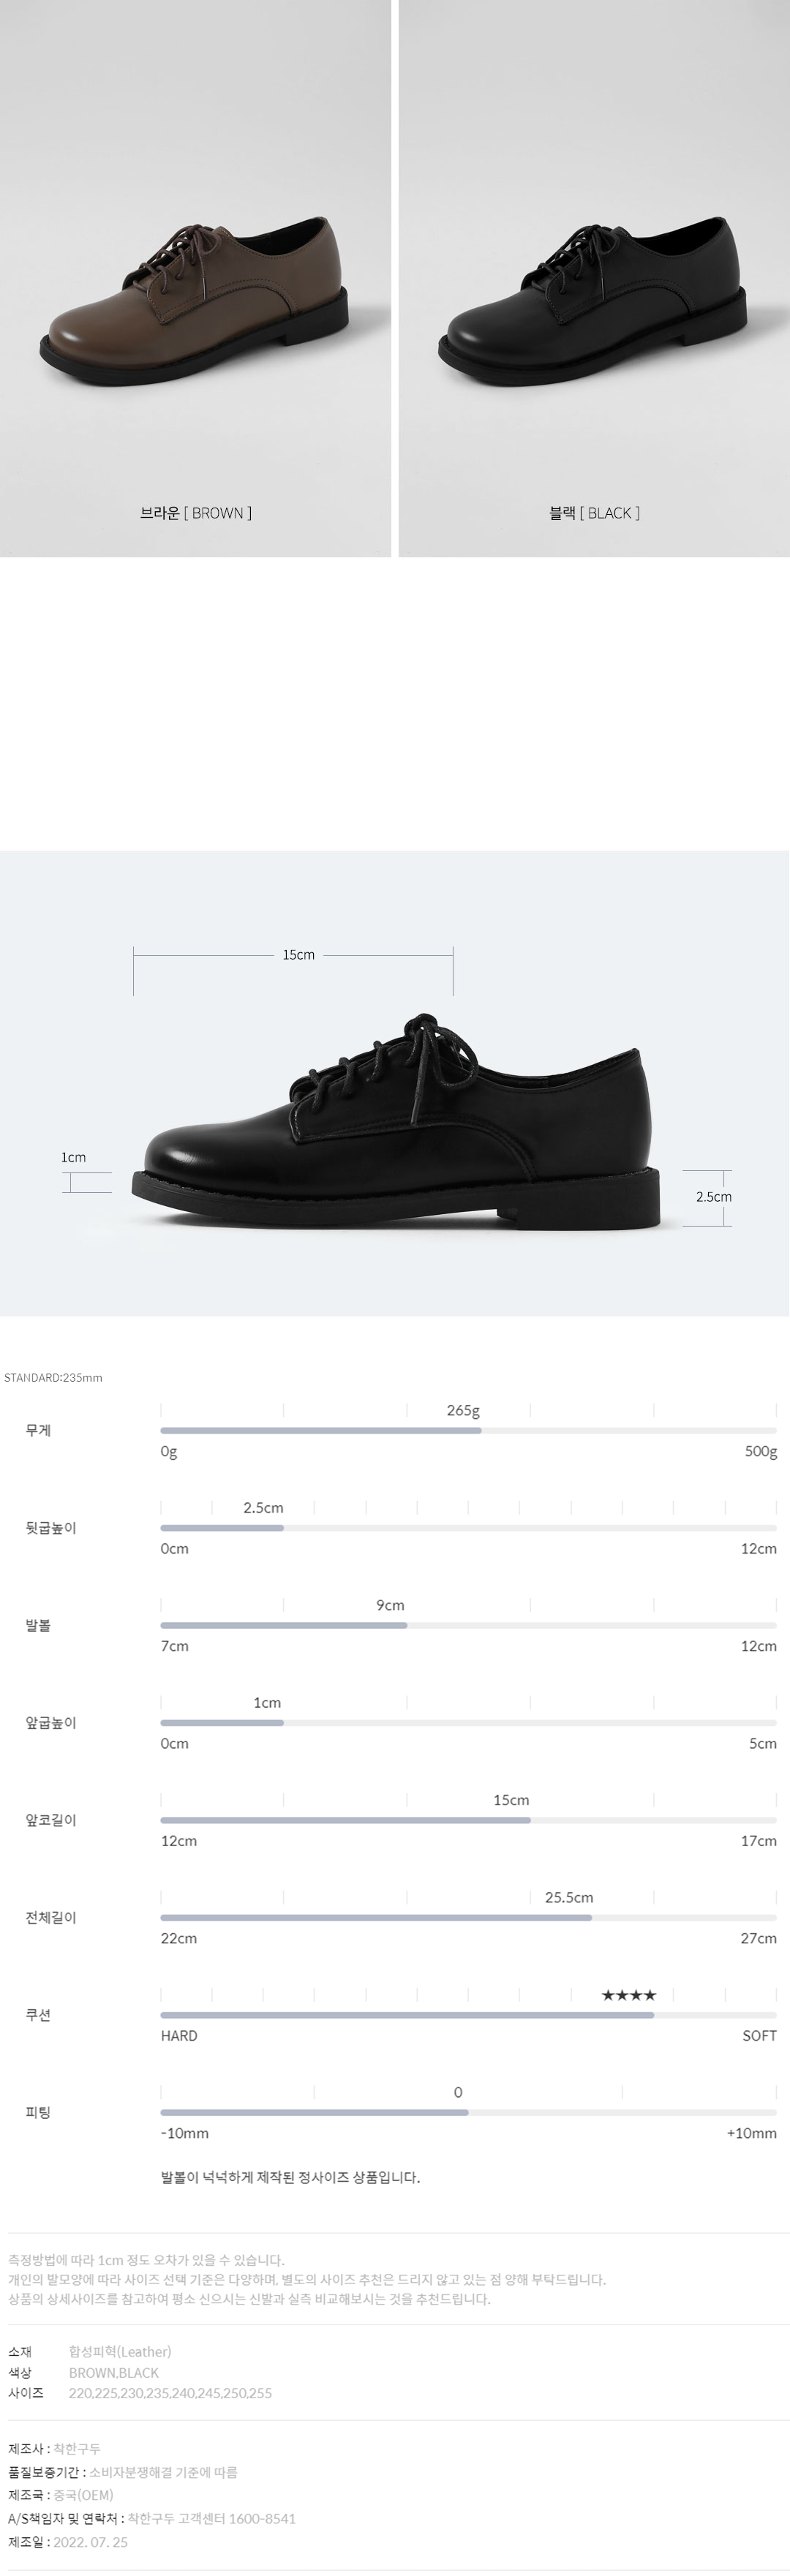
Task: Click the STANDARD:235mm label
Action: pos(53,1378)
